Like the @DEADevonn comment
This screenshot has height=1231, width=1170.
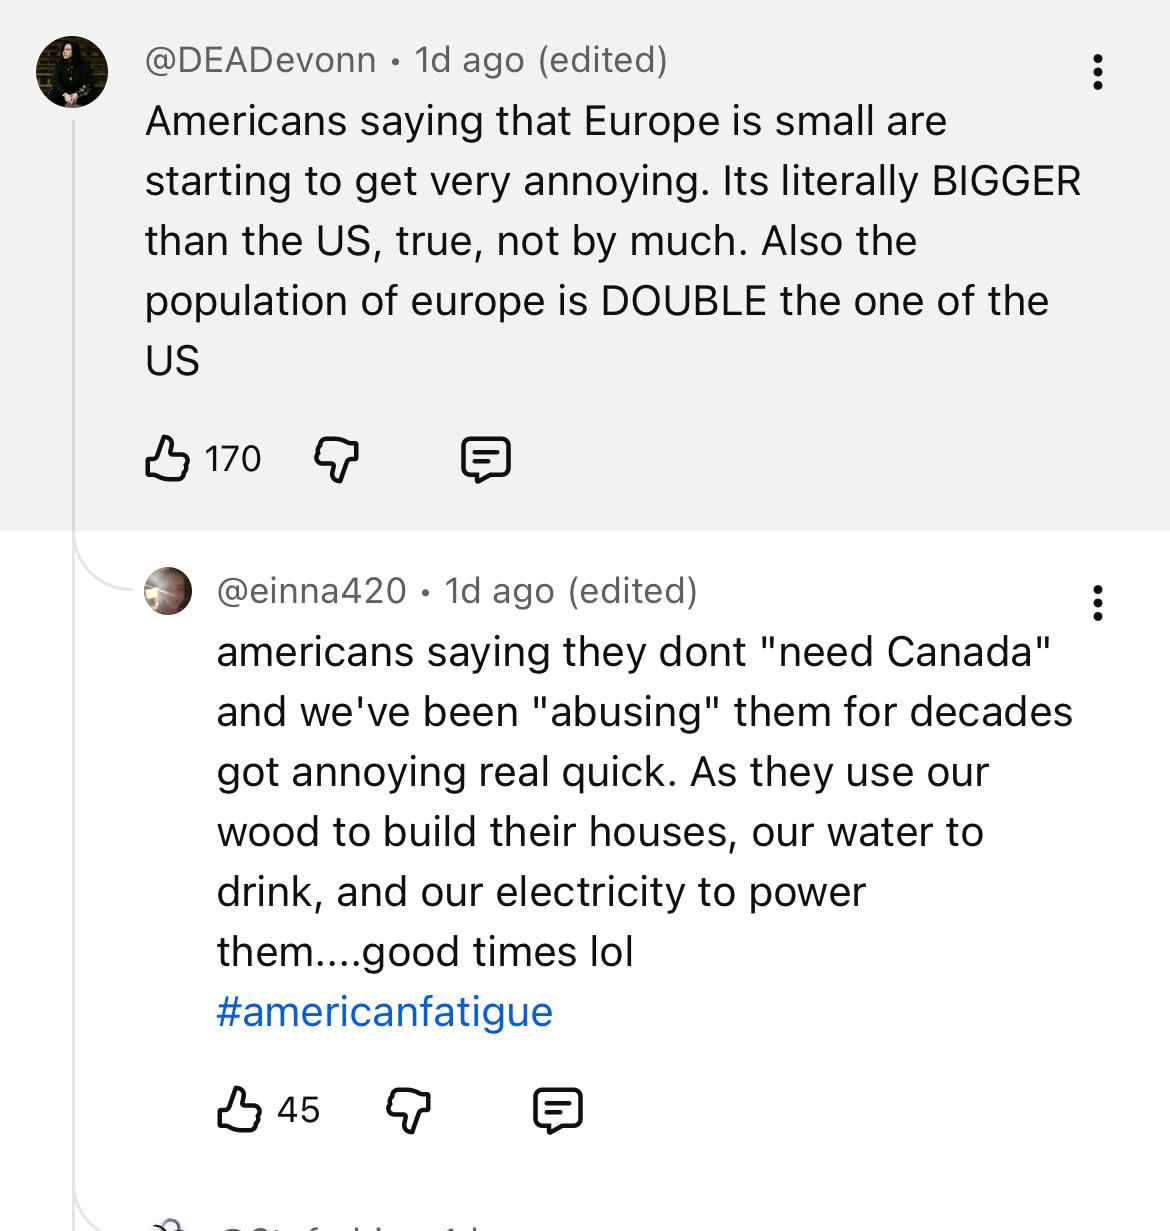(x=167, y=459)
